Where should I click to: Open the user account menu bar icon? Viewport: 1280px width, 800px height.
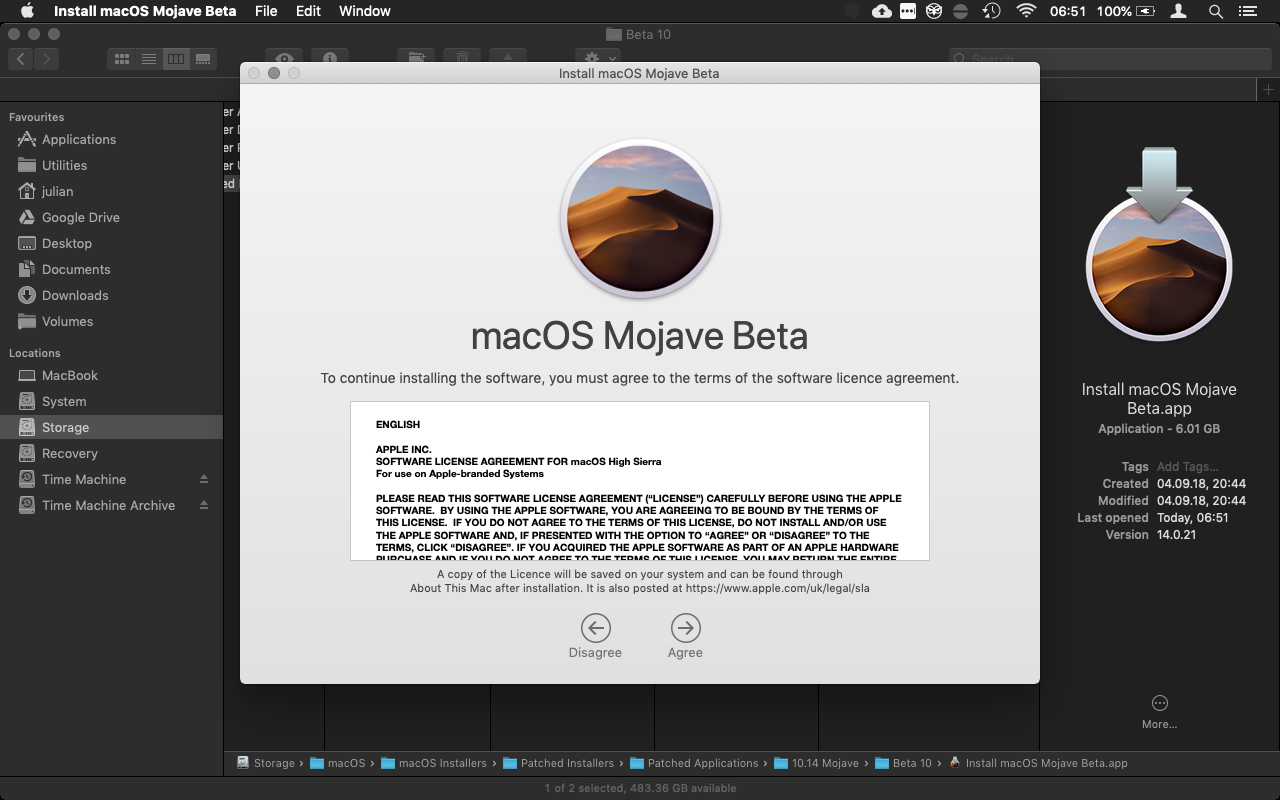tap(1179, 11)
